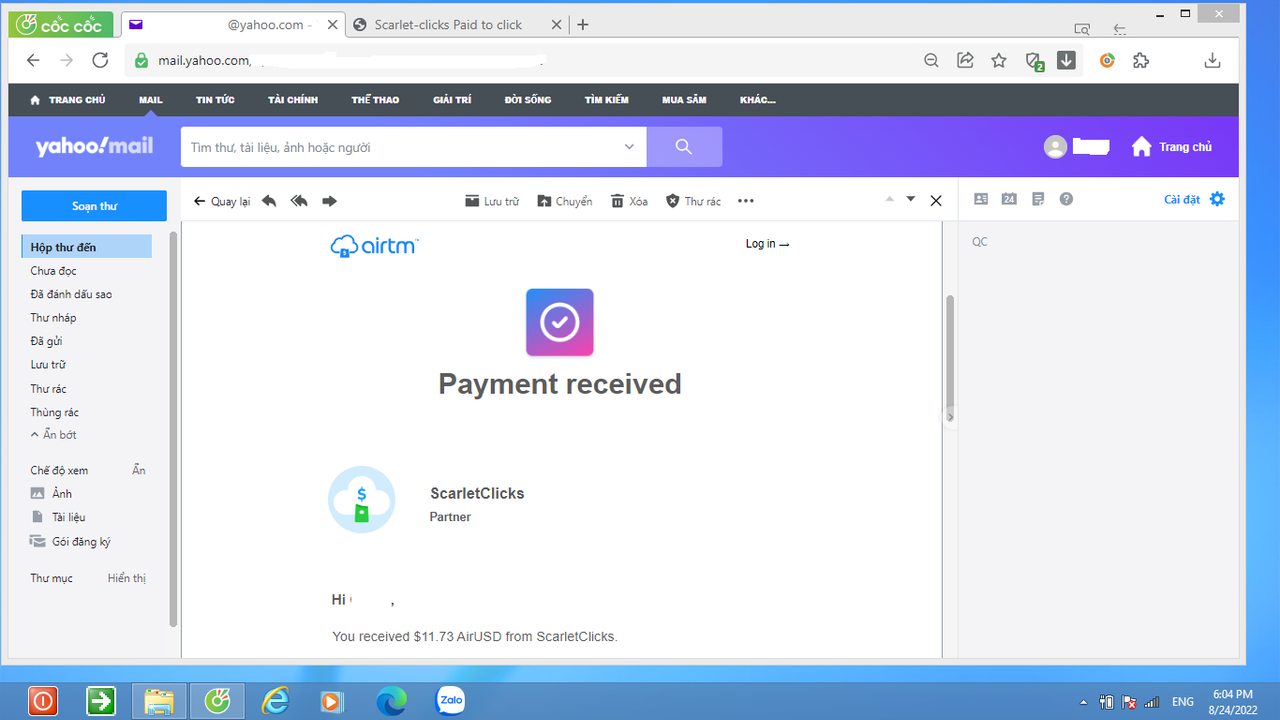
Task: Open the ad-block shield icon
Action: click(1035, 62)
